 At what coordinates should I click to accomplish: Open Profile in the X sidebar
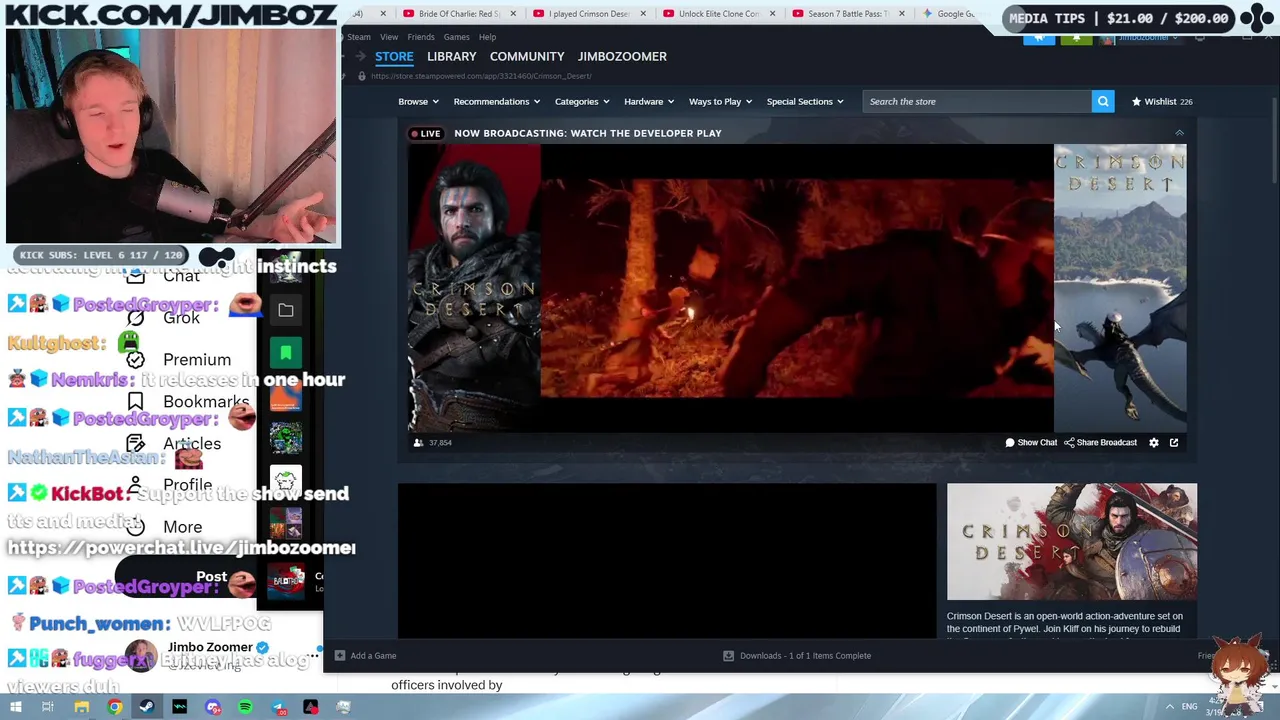169,485
